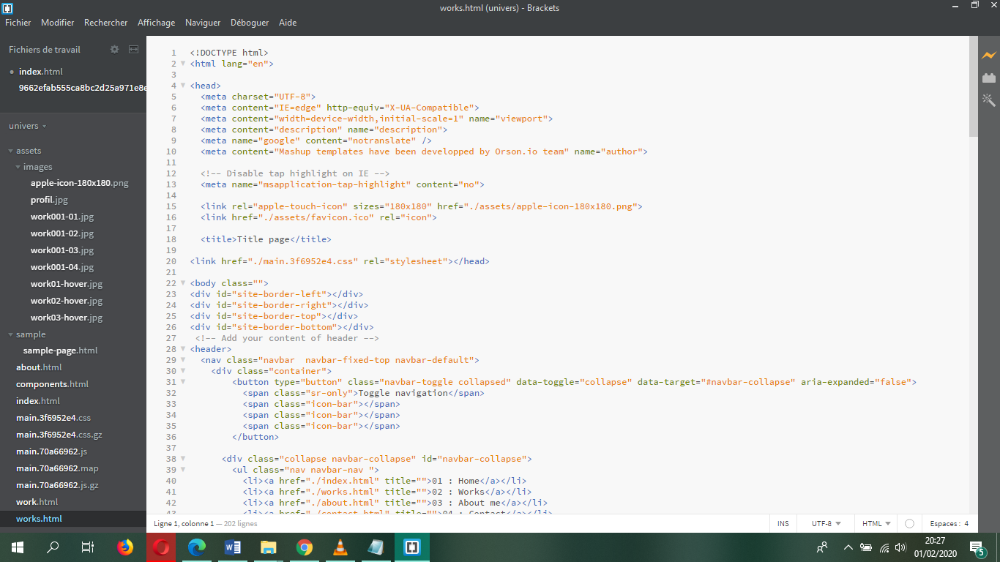Show hidden tray icons chevron
This screenshot has width=1000, height=562.
[848, 547]
